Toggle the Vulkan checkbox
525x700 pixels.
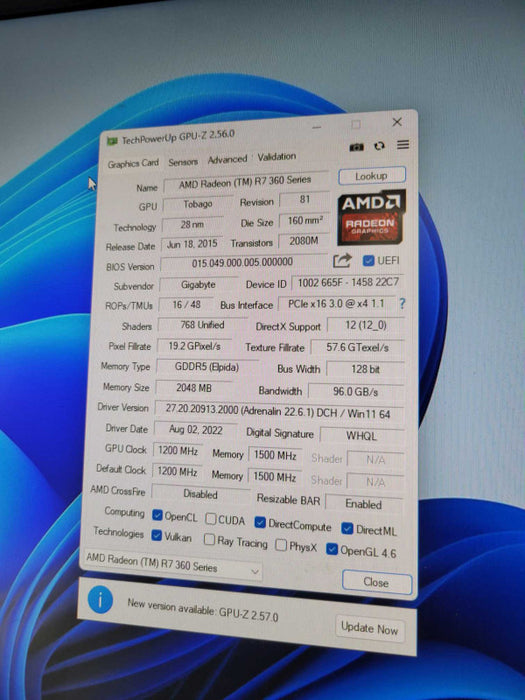tap(156, 535)
